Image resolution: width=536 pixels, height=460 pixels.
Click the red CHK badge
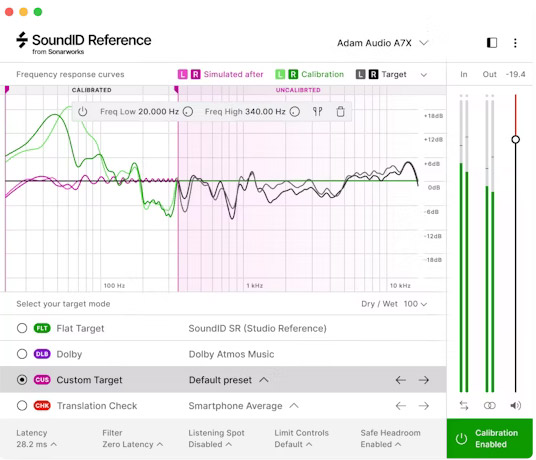[42, 406]
